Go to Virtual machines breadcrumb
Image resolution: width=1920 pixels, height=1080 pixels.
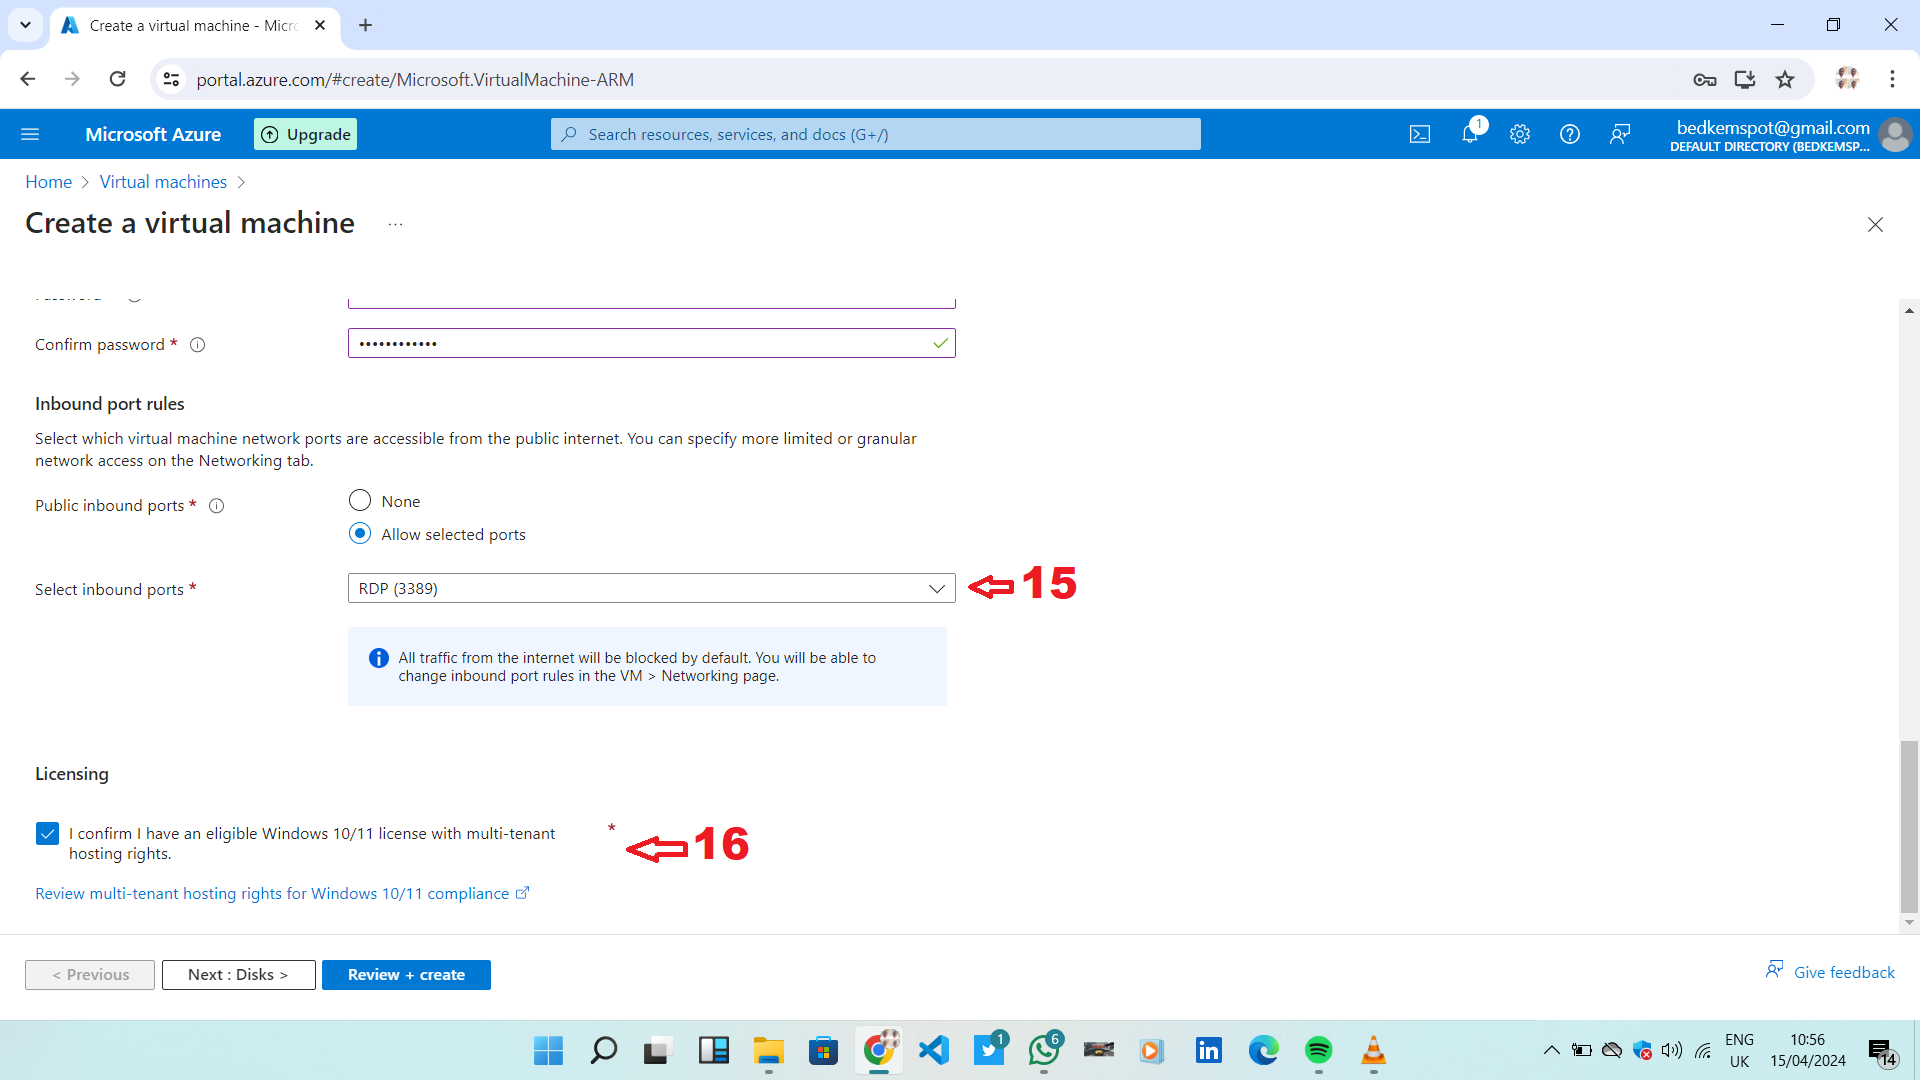point(163,182)
